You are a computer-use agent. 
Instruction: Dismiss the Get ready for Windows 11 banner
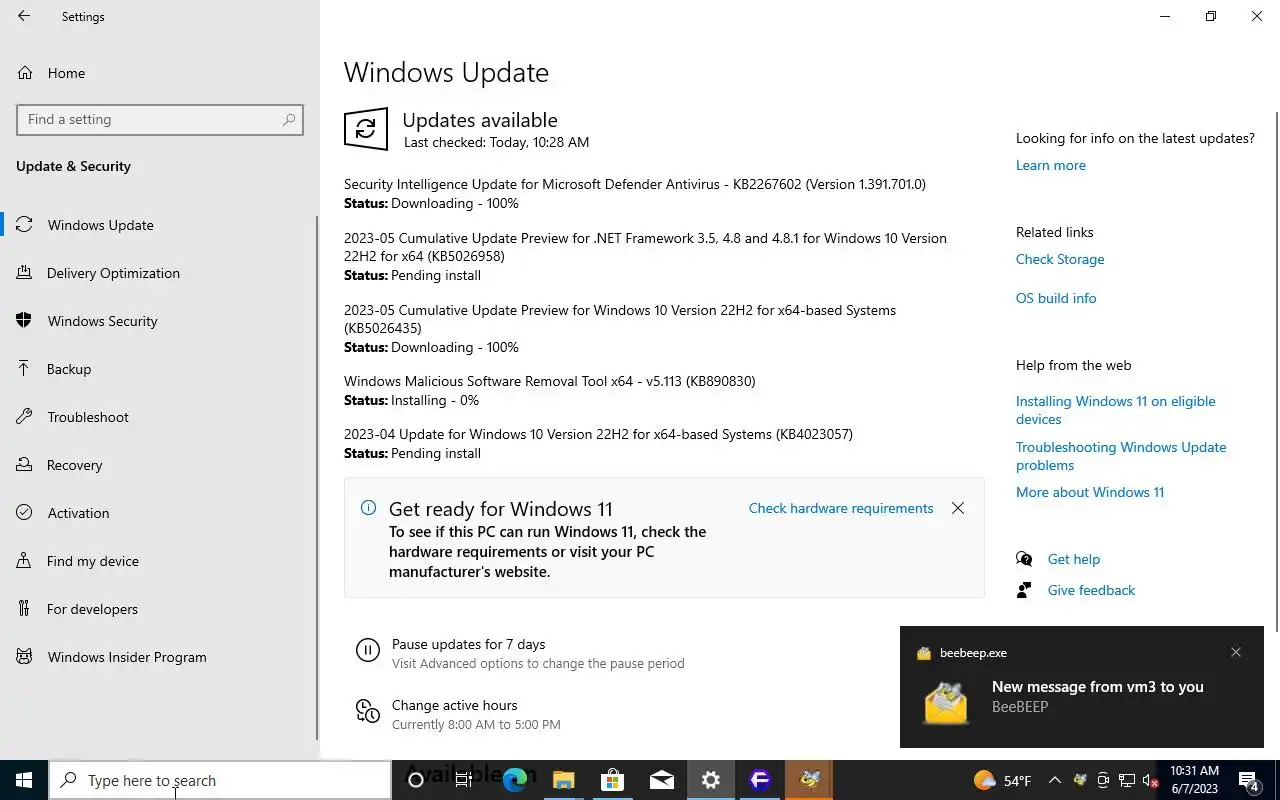958,508
